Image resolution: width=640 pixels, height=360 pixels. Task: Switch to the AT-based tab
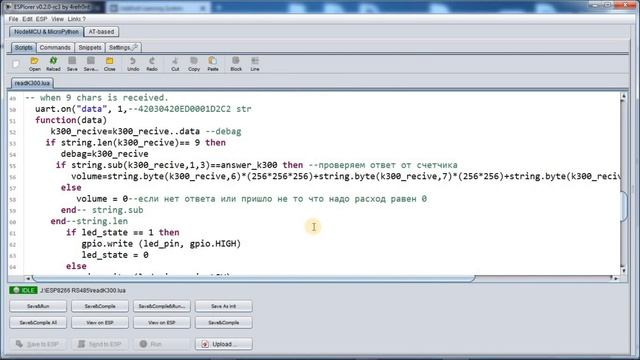pos(101,32)
